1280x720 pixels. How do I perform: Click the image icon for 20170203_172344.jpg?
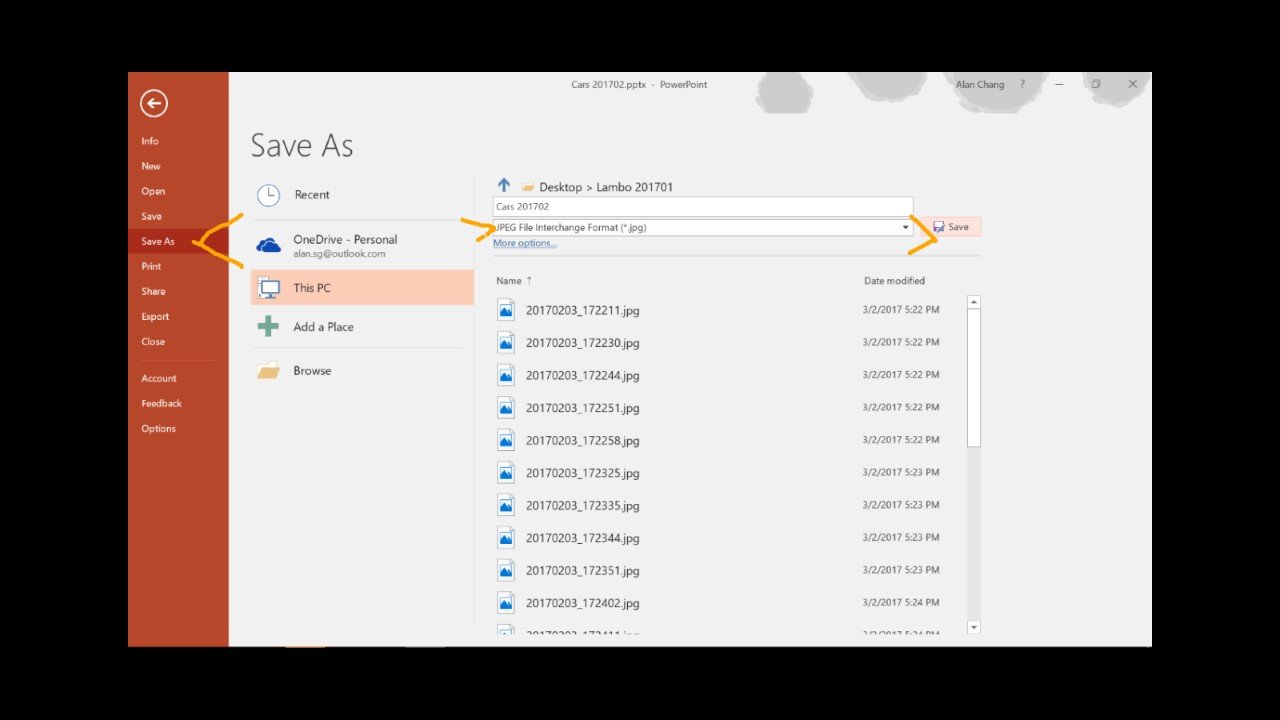coord(506,537)
